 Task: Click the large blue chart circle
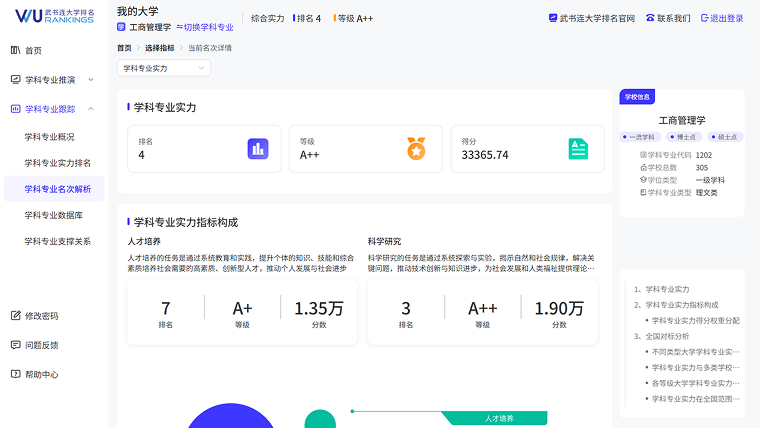(x=231, y=417)
